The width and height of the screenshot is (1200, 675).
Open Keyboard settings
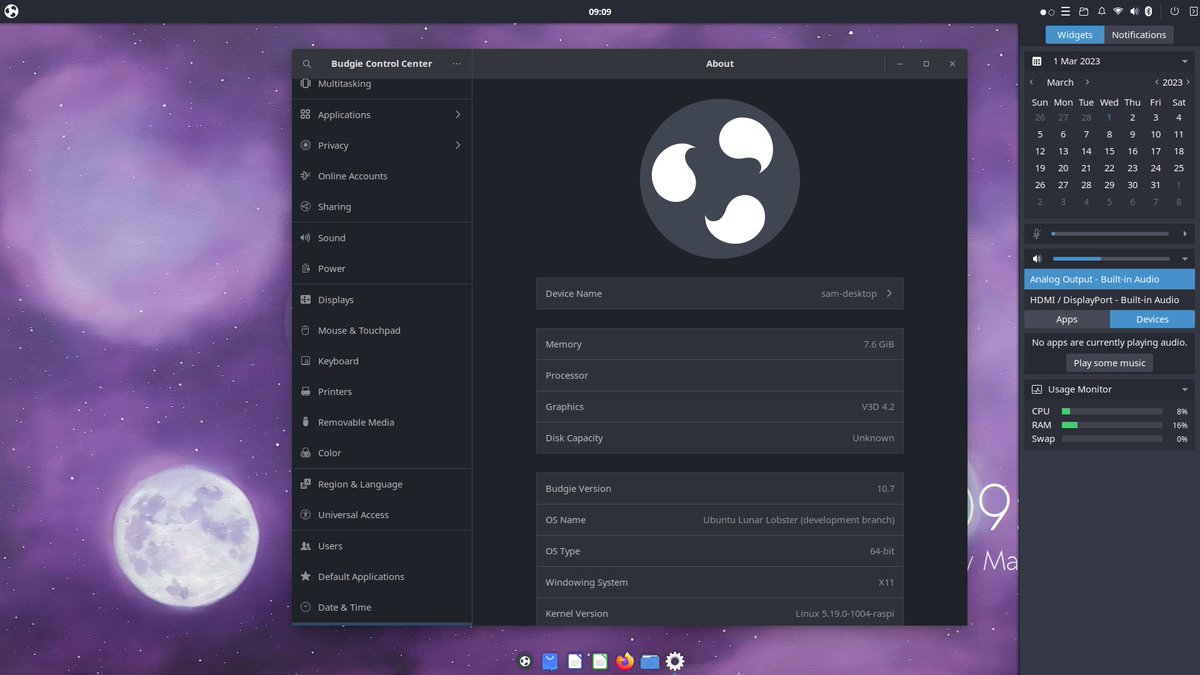382,361
